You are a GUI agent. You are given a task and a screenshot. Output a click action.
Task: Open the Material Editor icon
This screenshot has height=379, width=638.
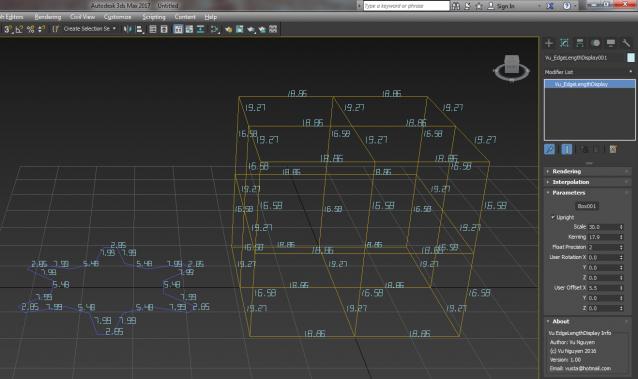point(214,29)
